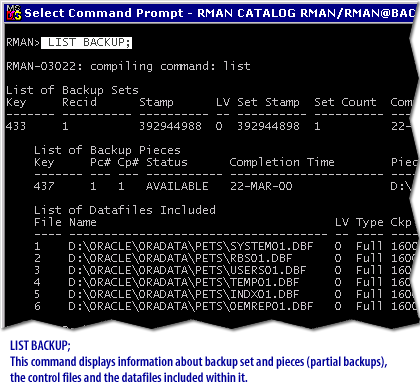Click the Type column header

coord(370,222)
